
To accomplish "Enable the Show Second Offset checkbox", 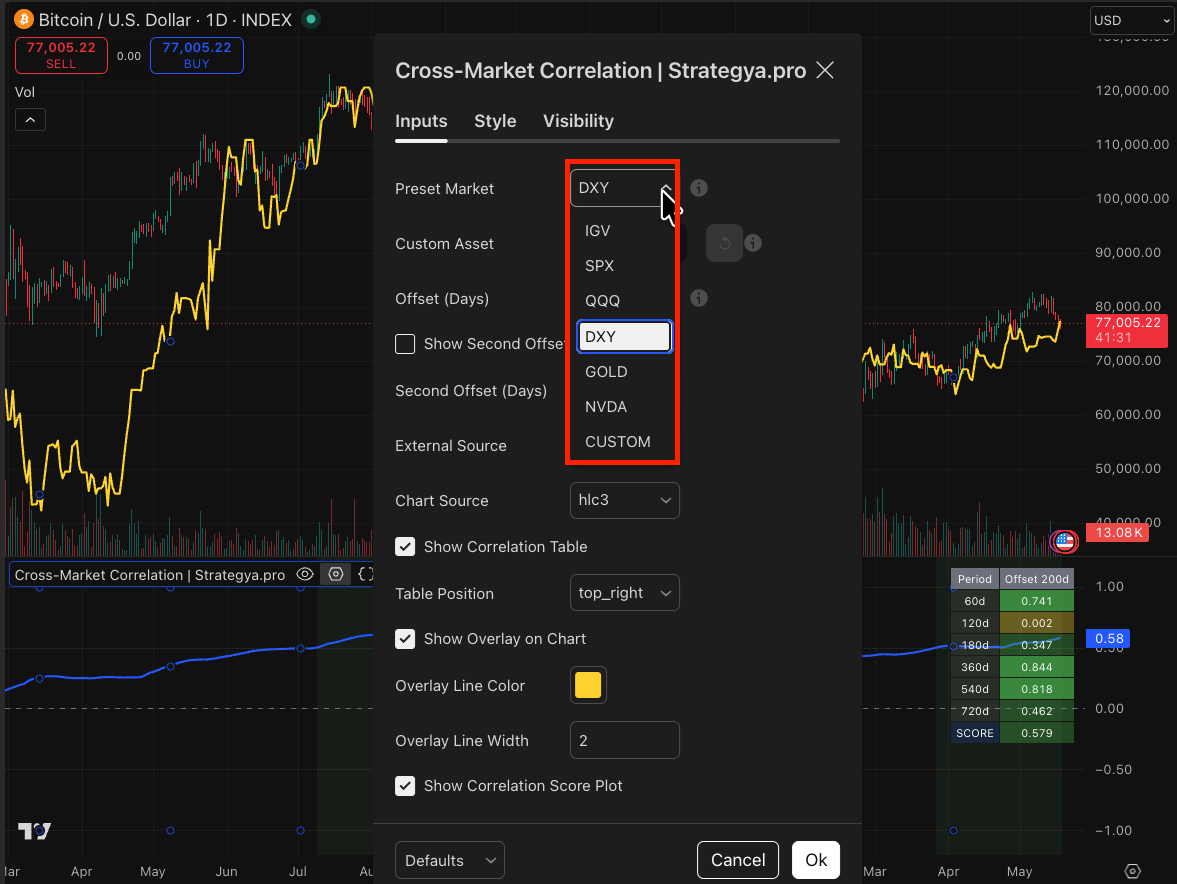I will 405,344.
